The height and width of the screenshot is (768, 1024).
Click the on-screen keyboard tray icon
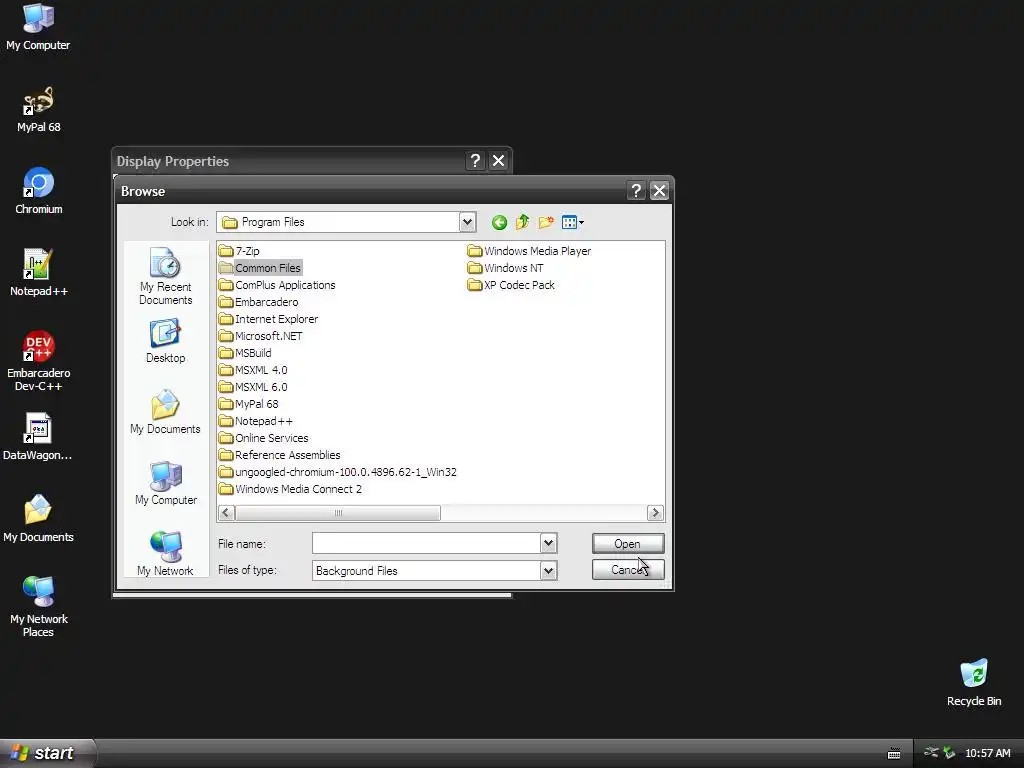tap(894, 754)
